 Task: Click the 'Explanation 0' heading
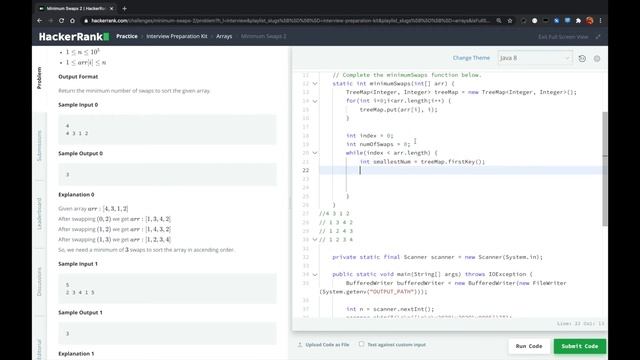76,195
